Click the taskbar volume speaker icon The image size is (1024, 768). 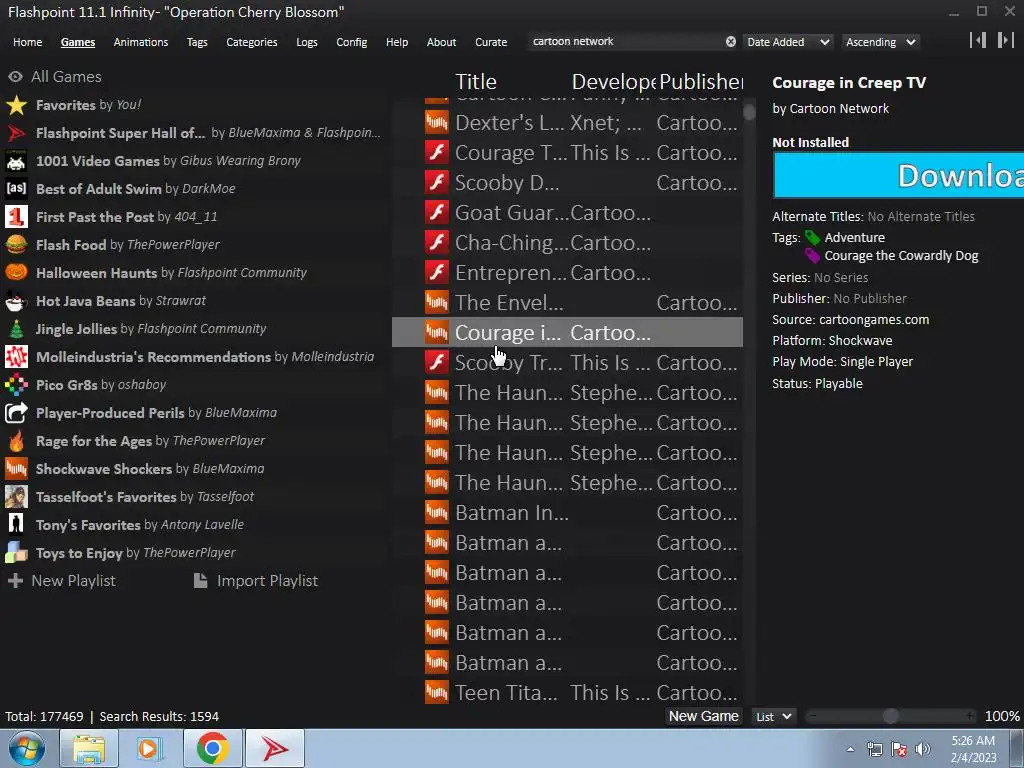[923, 748]
